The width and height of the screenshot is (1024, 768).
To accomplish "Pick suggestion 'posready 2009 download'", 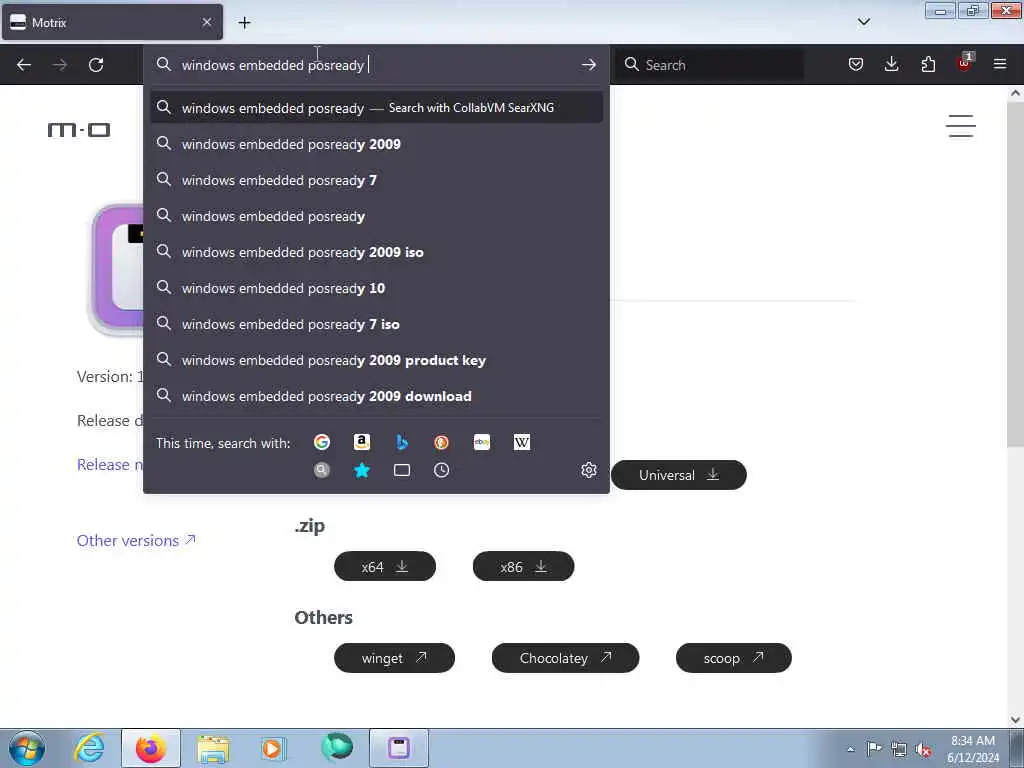I will [x=376, y=396].
